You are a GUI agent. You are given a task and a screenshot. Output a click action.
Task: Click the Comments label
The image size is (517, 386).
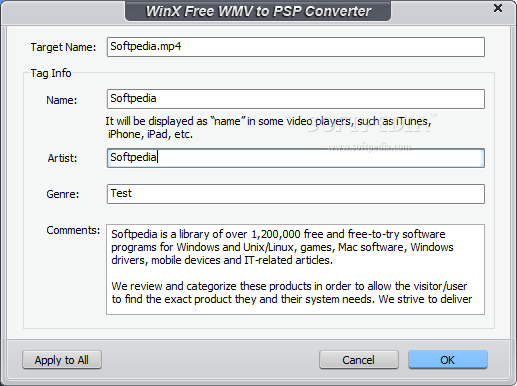coord(73,230)
